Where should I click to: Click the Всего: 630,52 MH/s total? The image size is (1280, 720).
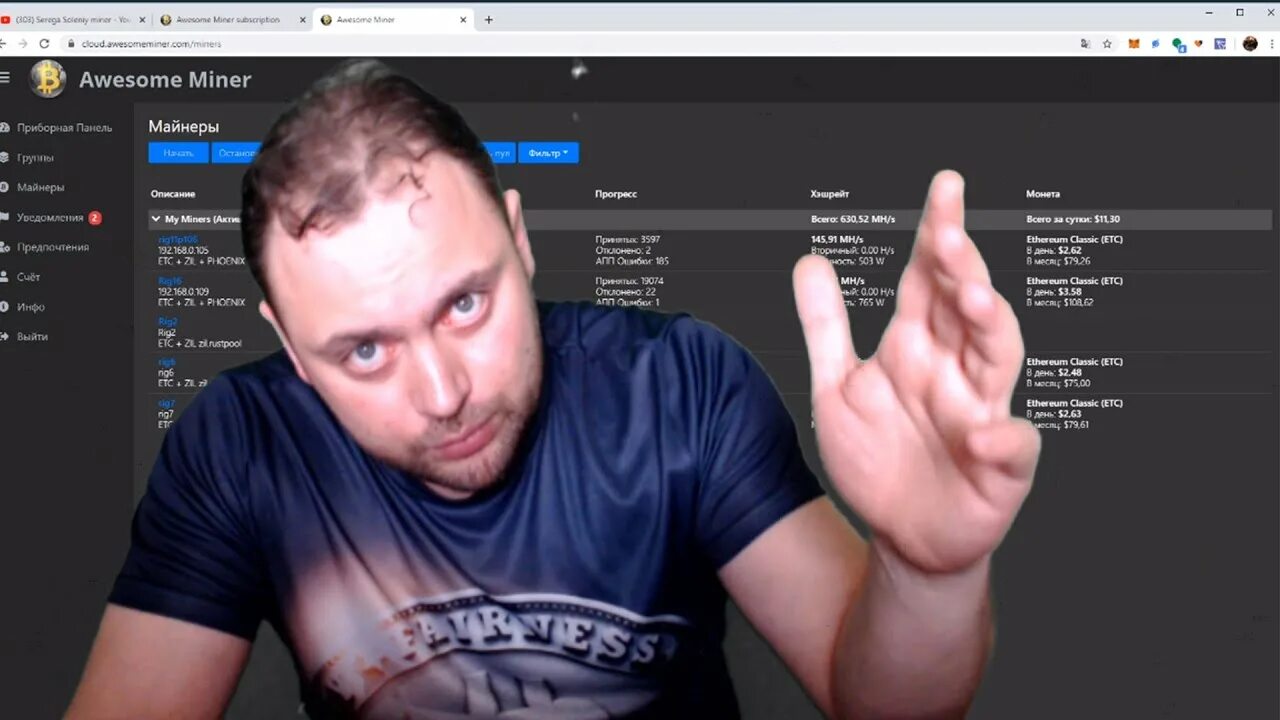point(853,219)
